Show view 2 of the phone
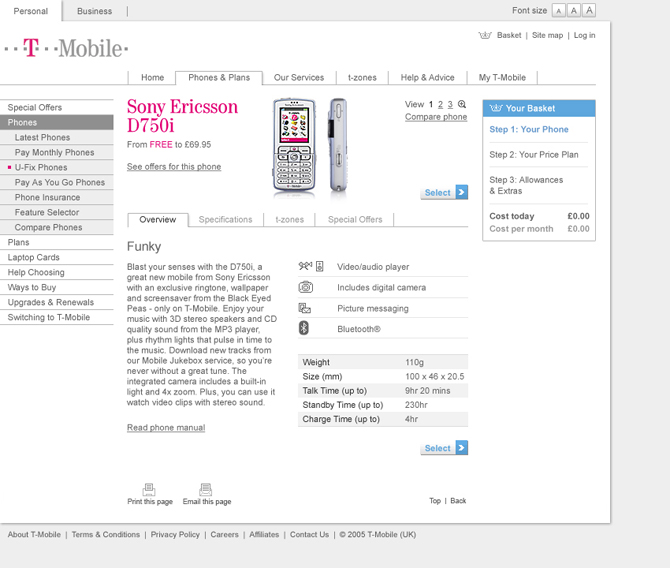This screenshot has height=568, width=670. pos(441,104)
